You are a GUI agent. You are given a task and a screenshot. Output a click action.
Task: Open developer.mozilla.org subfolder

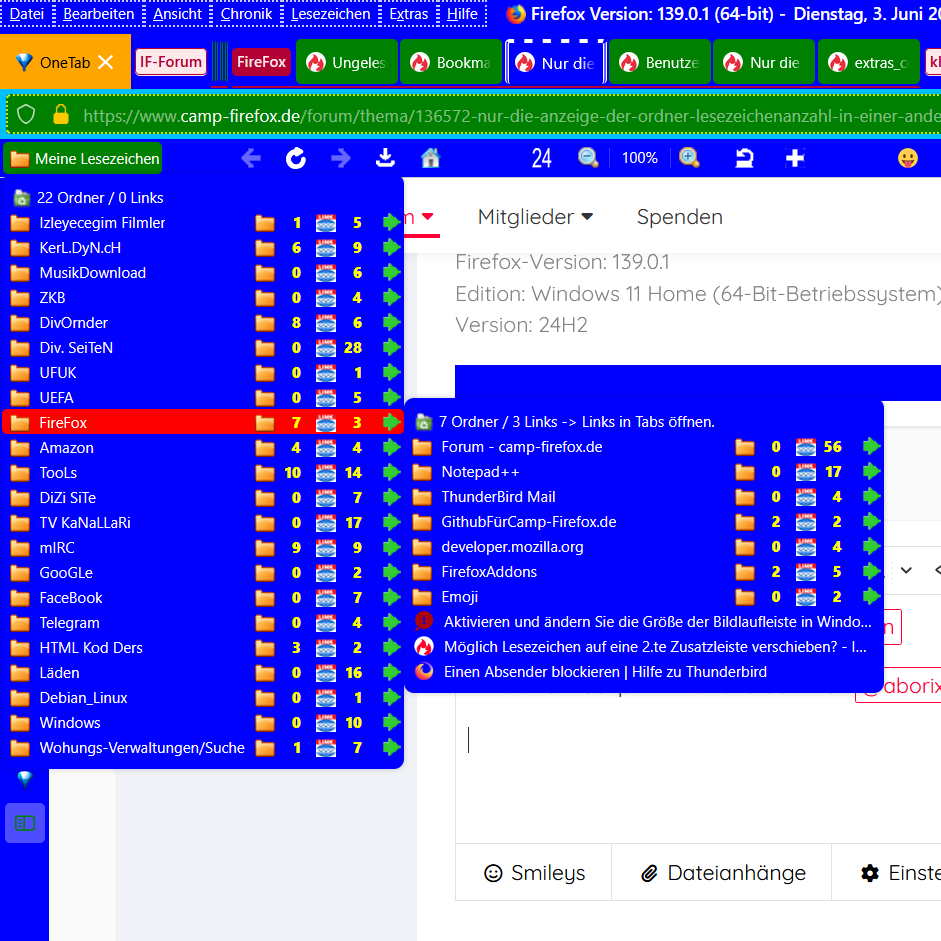click(x=645, y=547)
